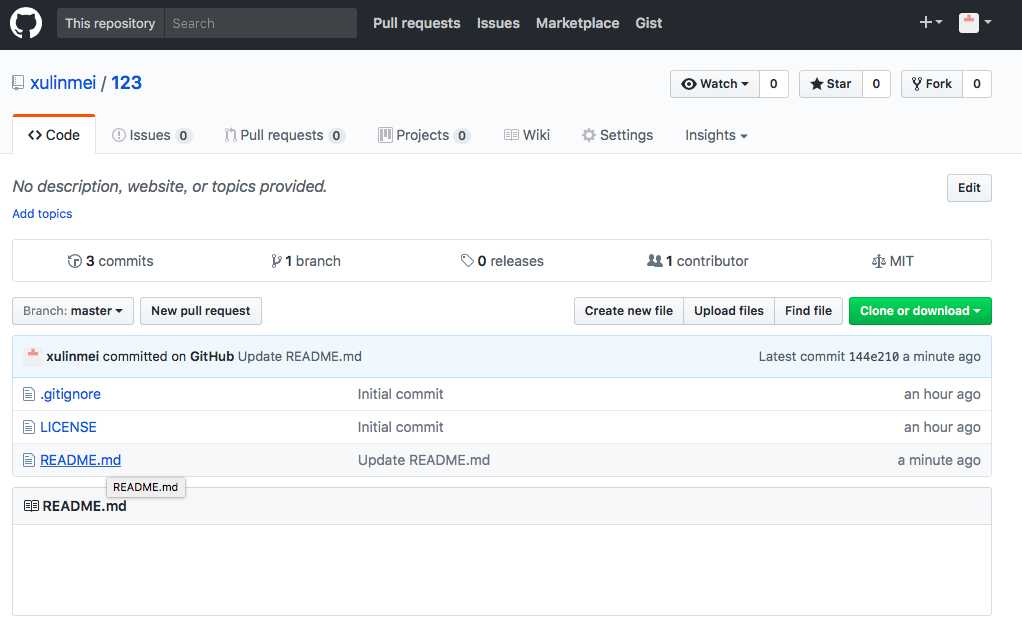Image resolution: width=1022 pixels, height=642 pixels.
Task: Go to Marketplace in top navigation
Action: pos(577,23)
